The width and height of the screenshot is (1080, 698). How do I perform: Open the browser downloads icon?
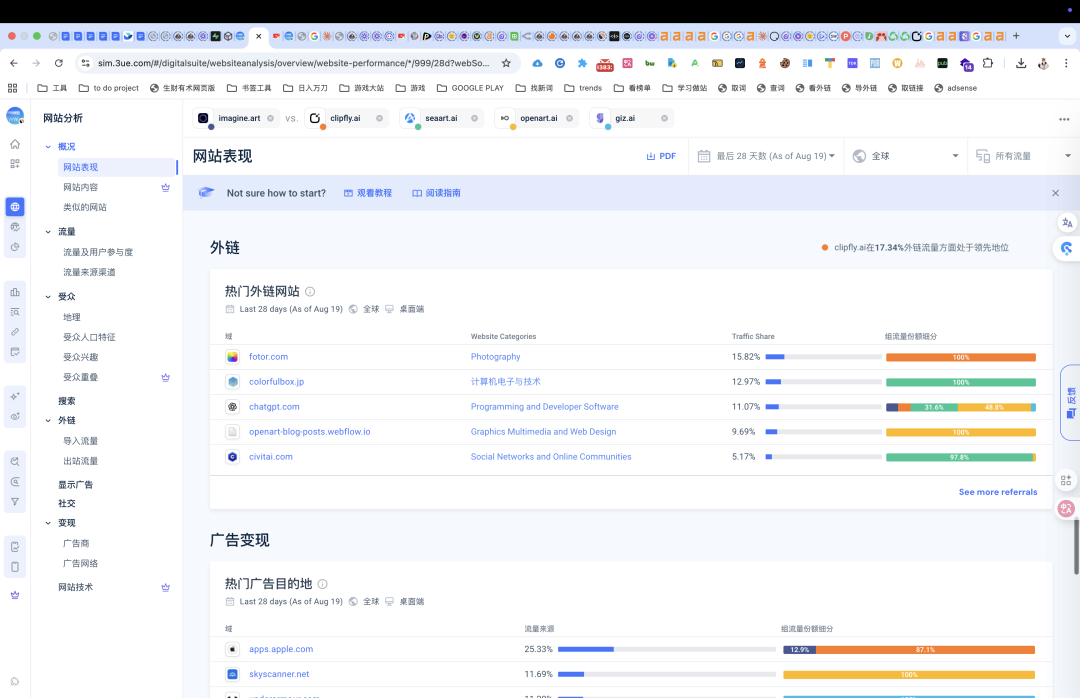(1021, 63)
